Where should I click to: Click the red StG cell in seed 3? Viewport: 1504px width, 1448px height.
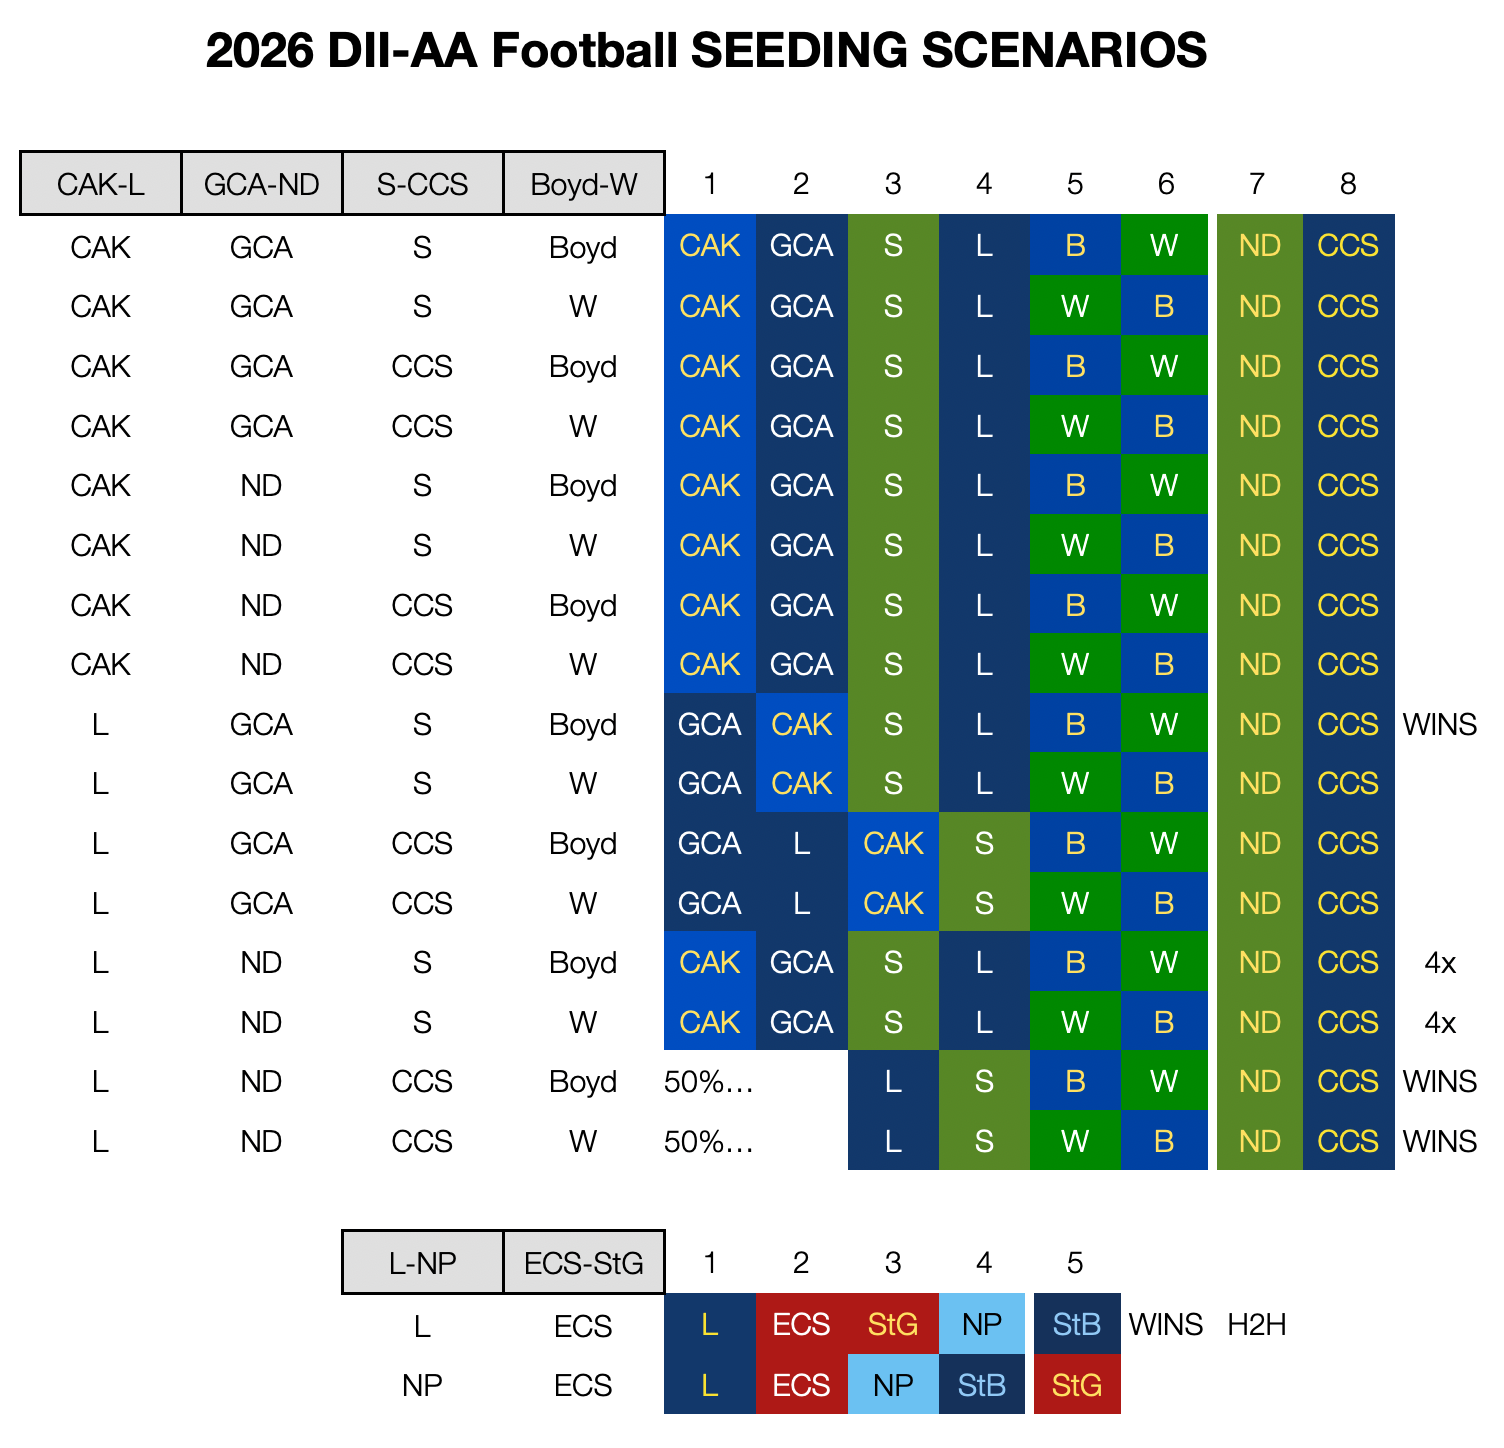click(893, 1324)
